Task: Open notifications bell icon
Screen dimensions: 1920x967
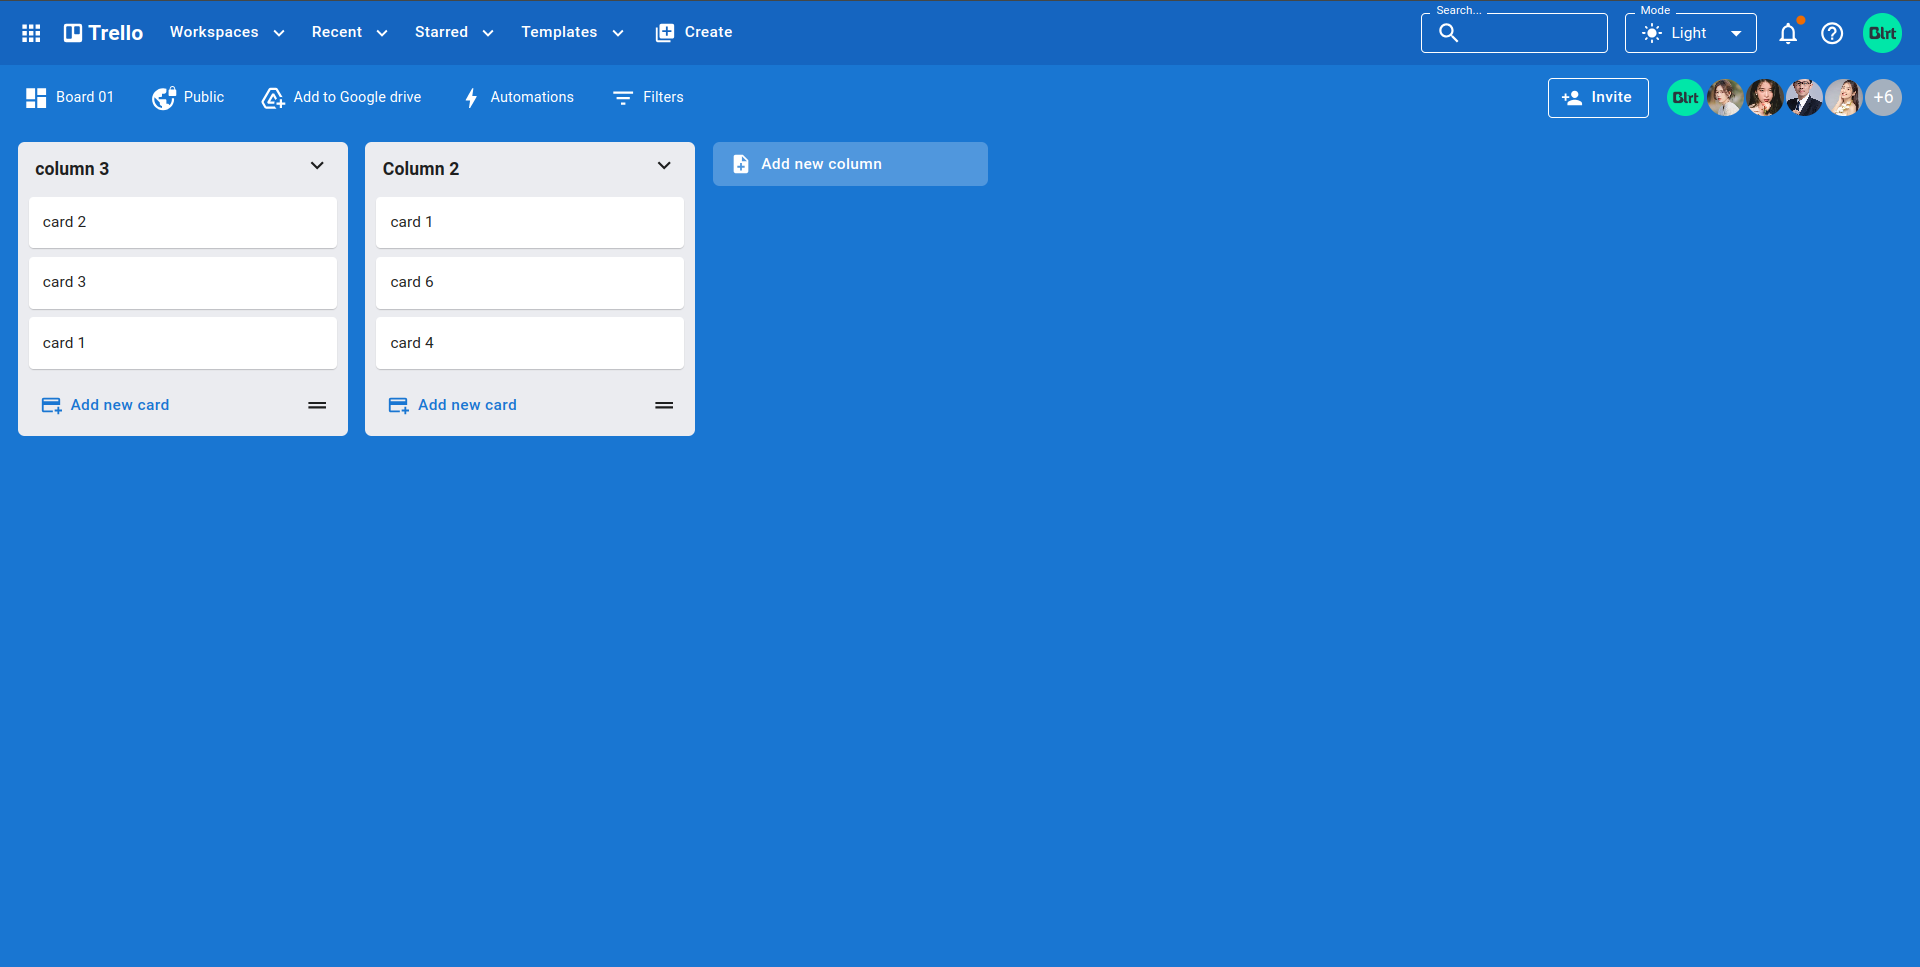Action: pos(1788,33)
